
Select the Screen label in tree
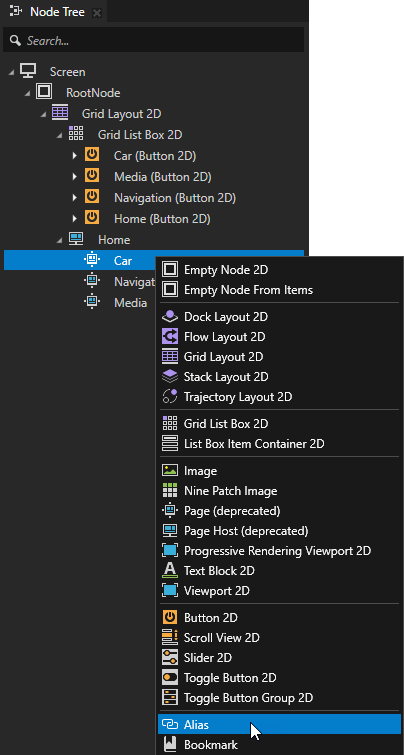coord(68,72)
